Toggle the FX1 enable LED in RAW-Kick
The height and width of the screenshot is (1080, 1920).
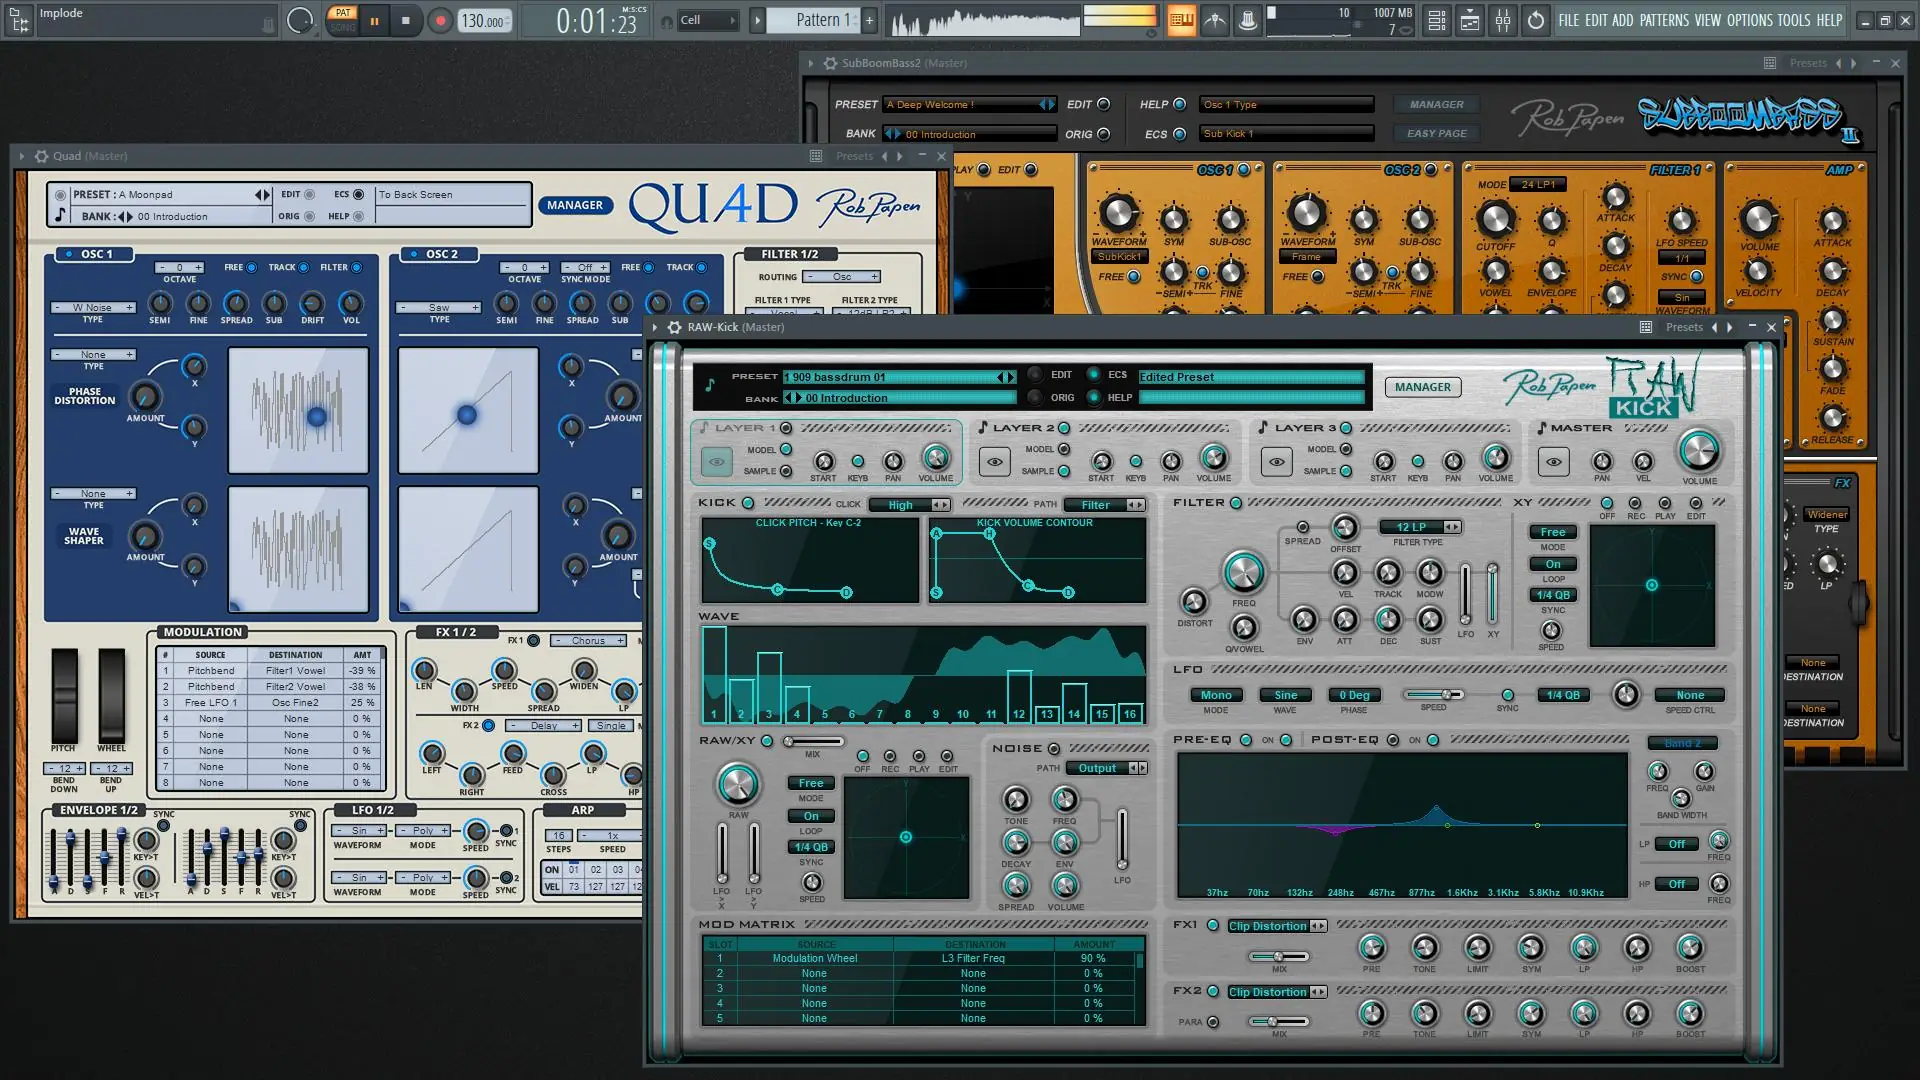[x=1213, y=926]
